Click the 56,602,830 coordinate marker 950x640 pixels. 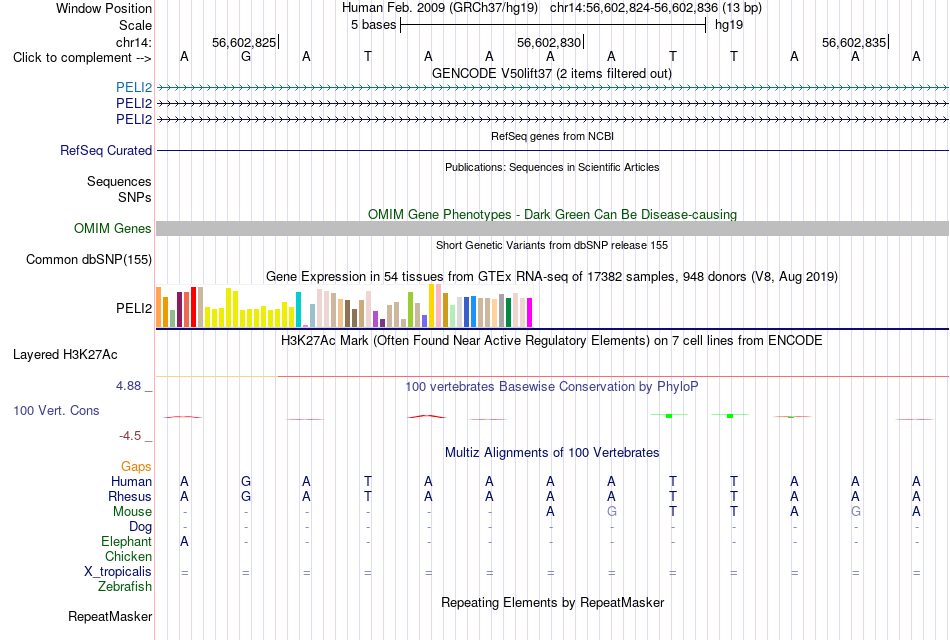click(550, 42)
